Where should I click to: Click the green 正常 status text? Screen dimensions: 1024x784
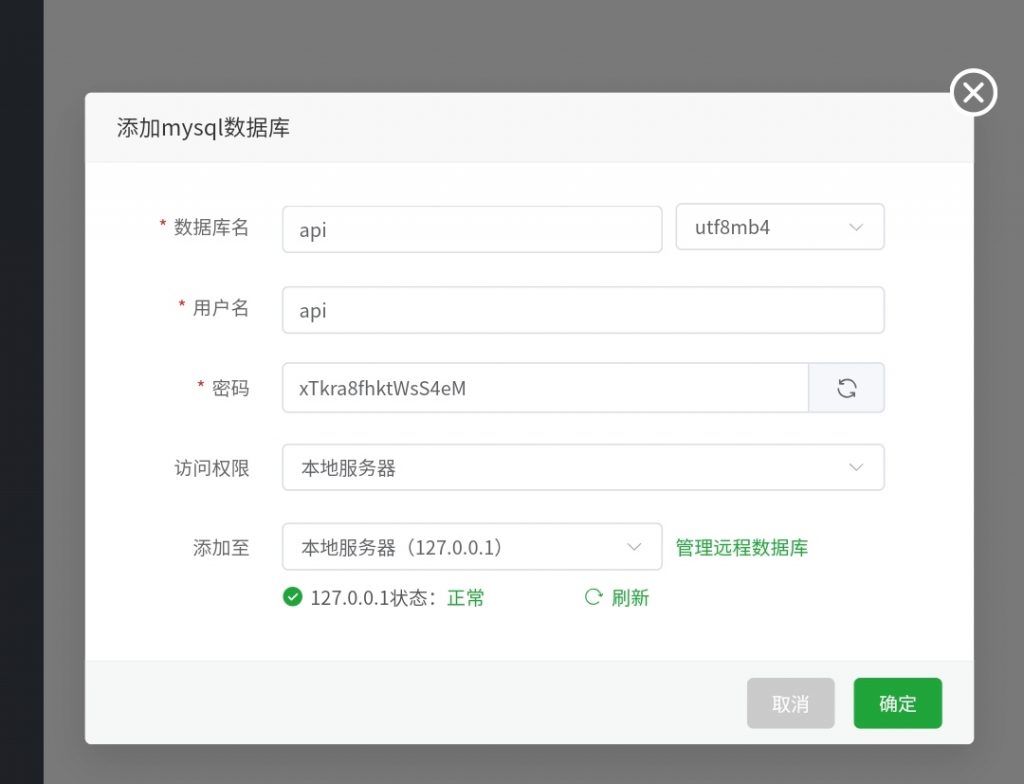pyautogui.click(x=466, y=598)
